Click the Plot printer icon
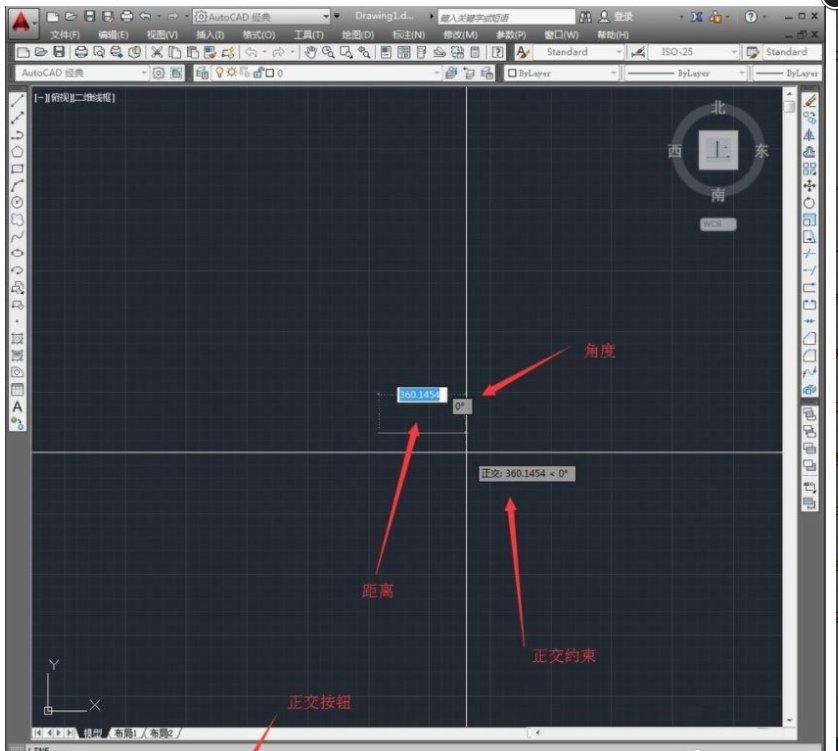The height and width of the screenshot is (751, 838). point(81,52)
